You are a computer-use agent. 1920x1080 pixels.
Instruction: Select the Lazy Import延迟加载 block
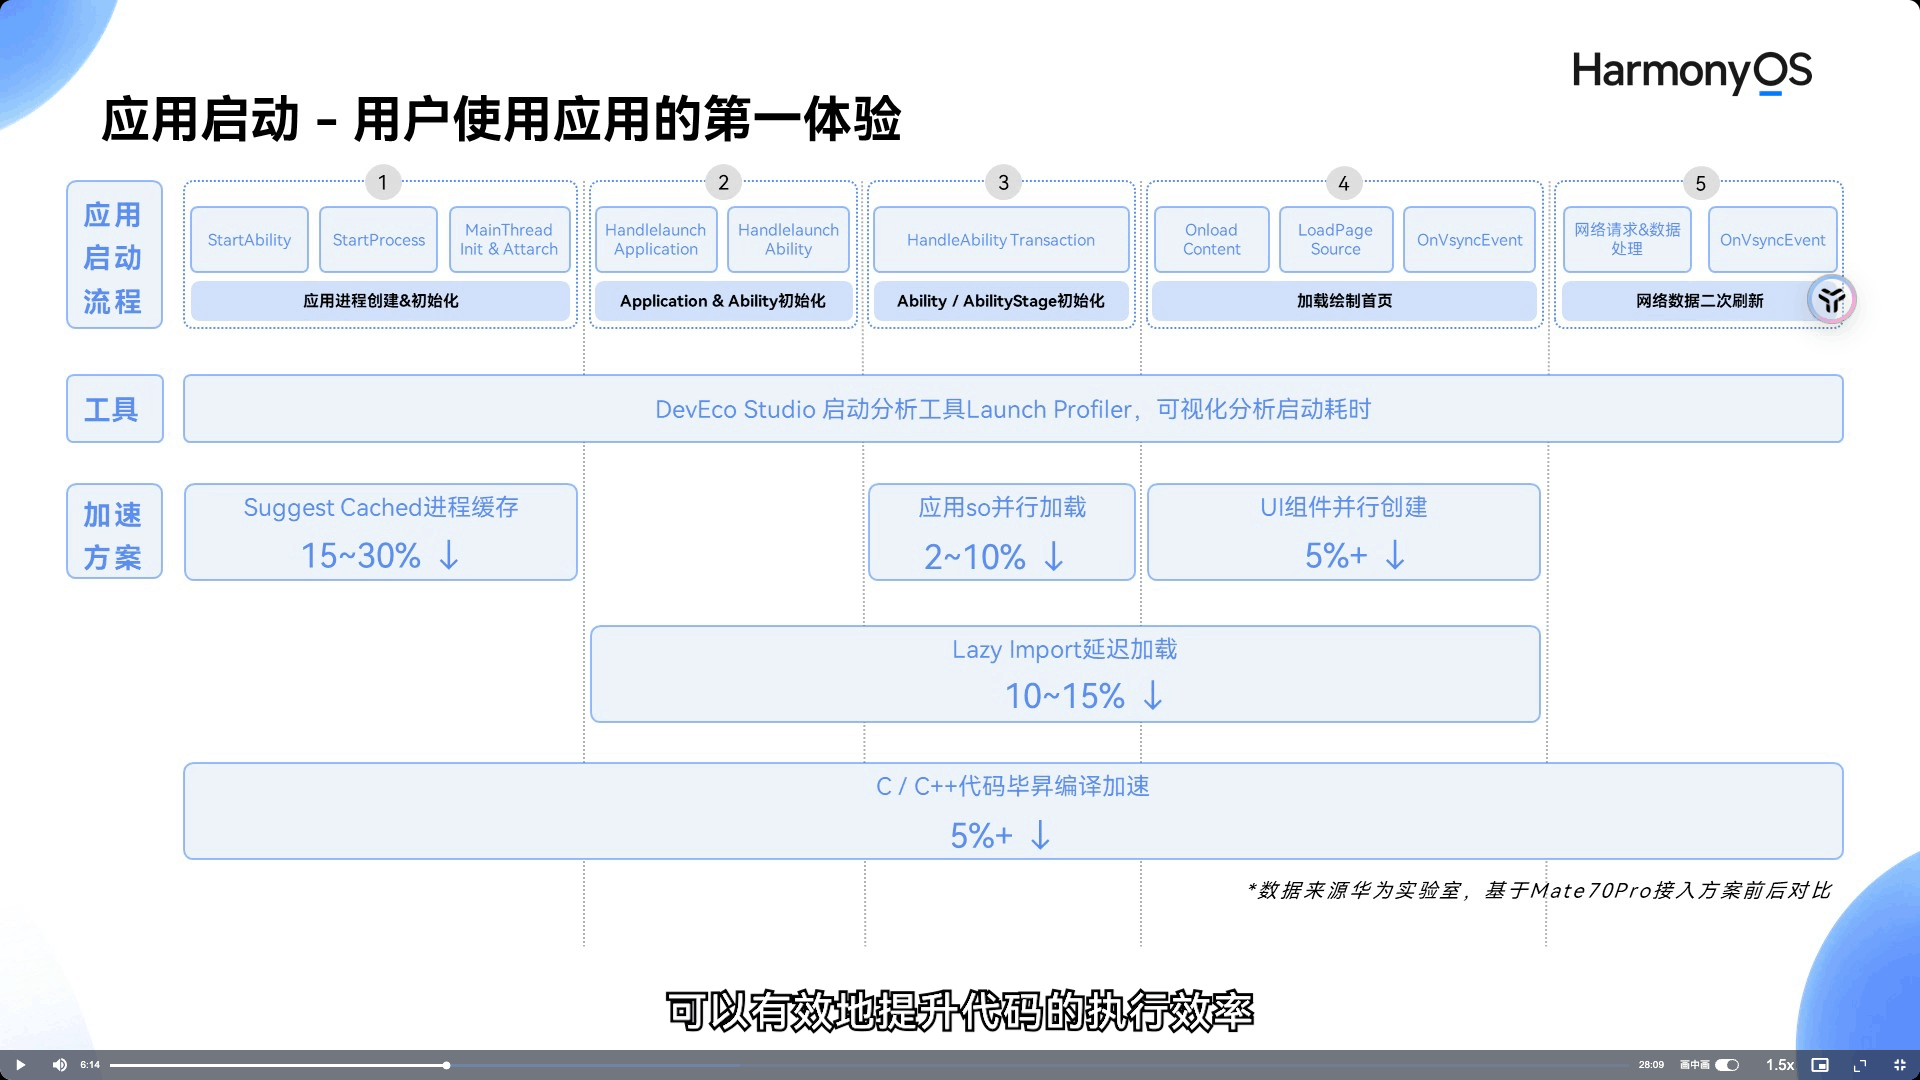(x=1064, y=673)
